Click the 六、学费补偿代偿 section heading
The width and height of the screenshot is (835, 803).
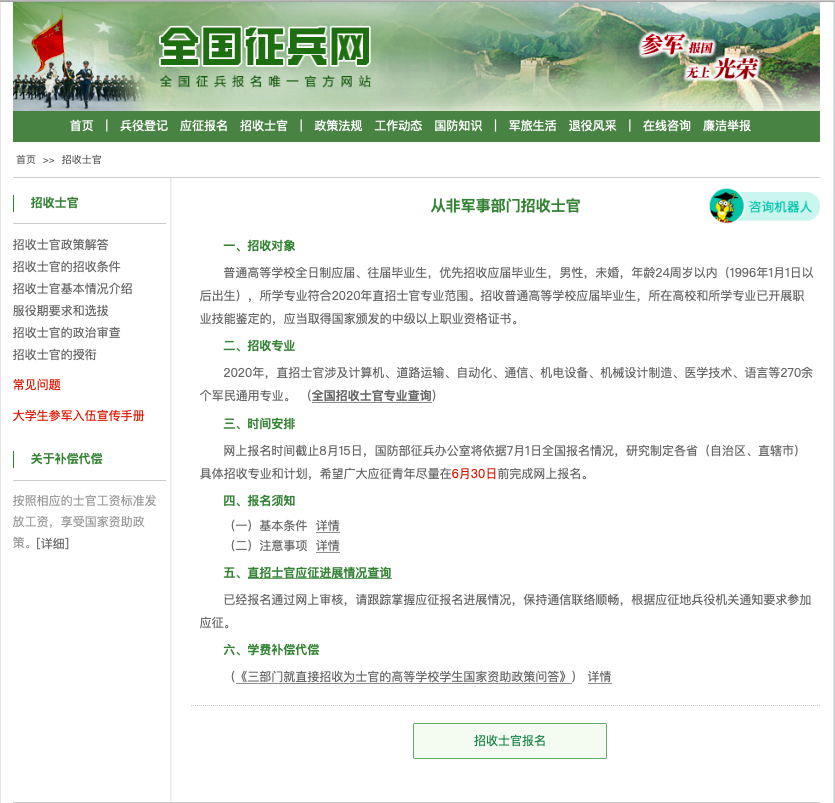[x=272, y=650]
